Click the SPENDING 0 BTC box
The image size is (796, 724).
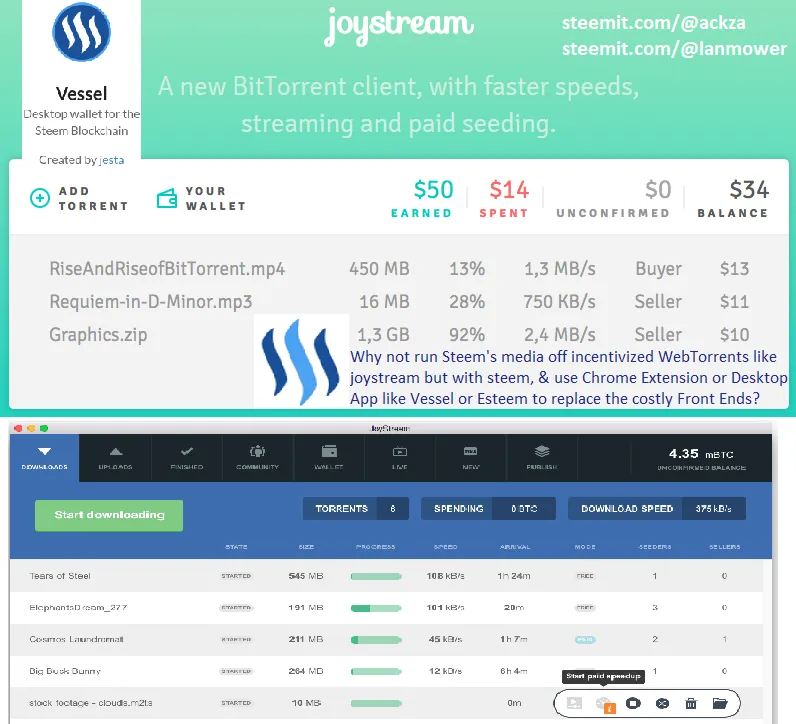pyautogui.click(x=488, y=509)
